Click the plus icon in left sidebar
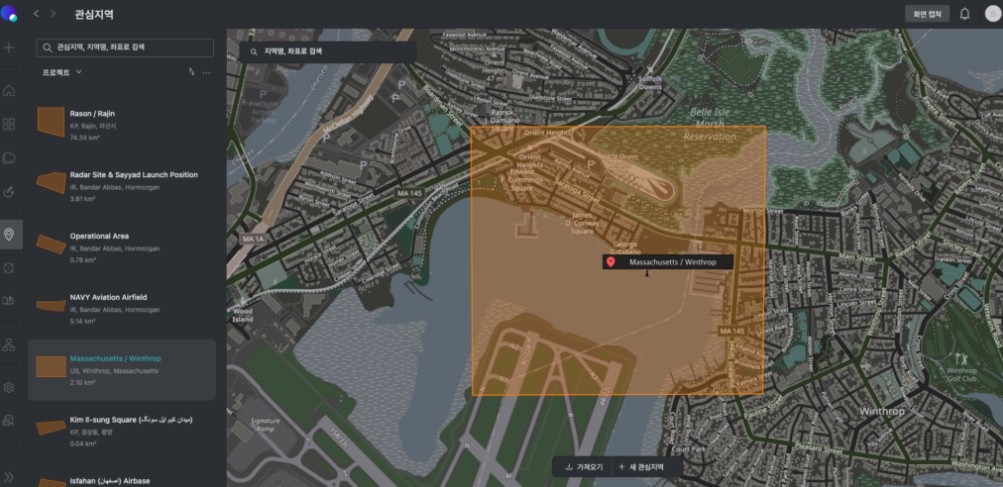Screen dimensions: 1003x487 [x=9, y=48]
